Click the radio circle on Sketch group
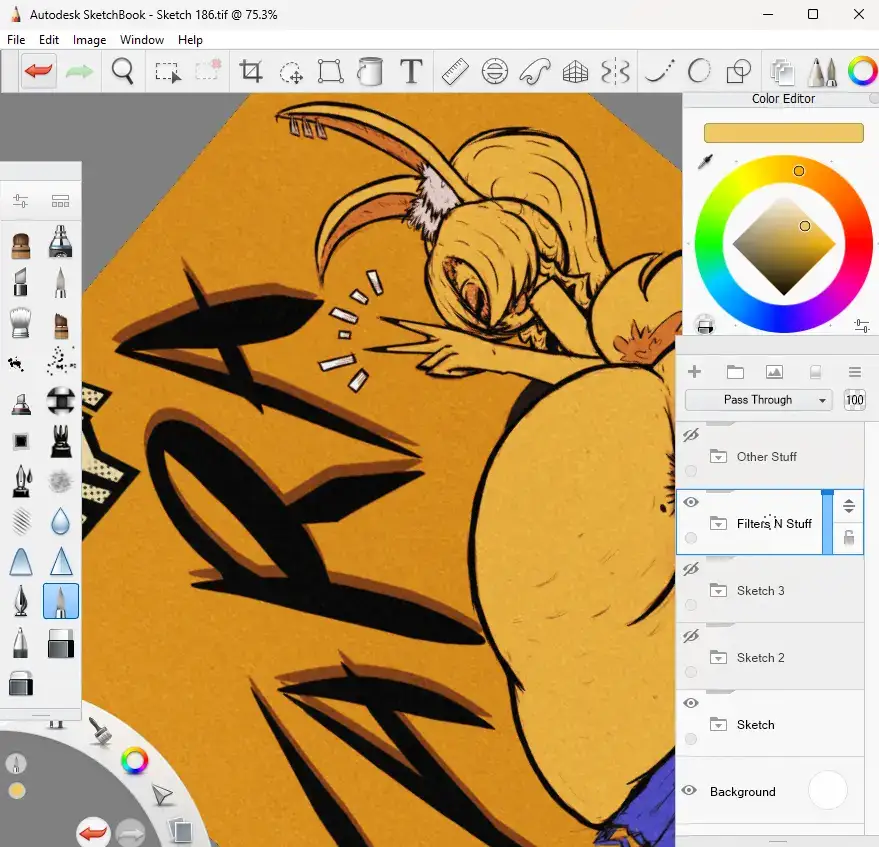This screenshot has width=879, height=847. tap(691, 739)
